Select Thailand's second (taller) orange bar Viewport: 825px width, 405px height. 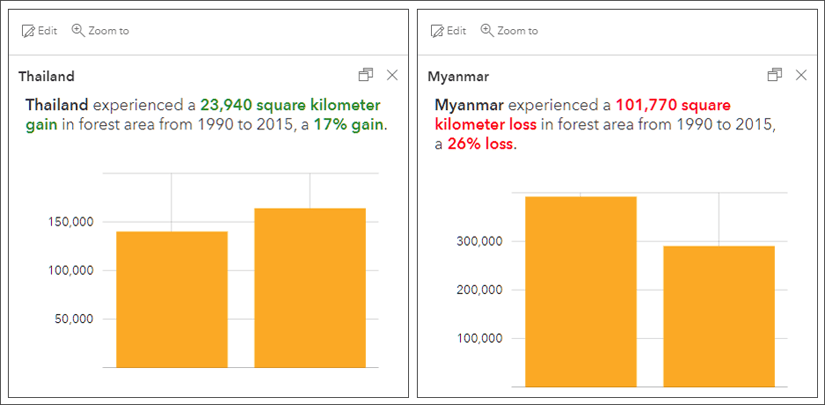[x=309, y=287]
